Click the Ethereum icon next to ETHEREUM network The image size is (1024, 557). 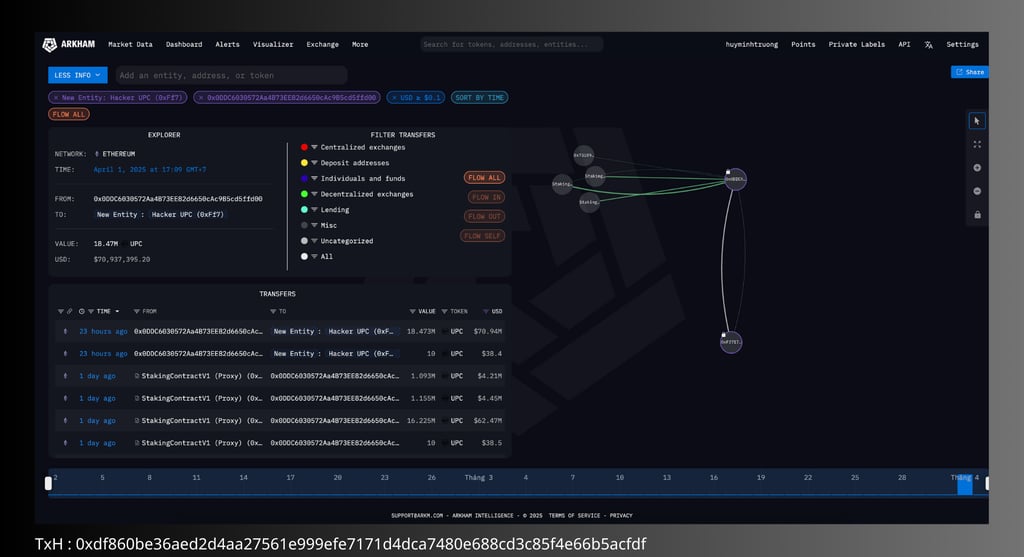tap(97, 154)
